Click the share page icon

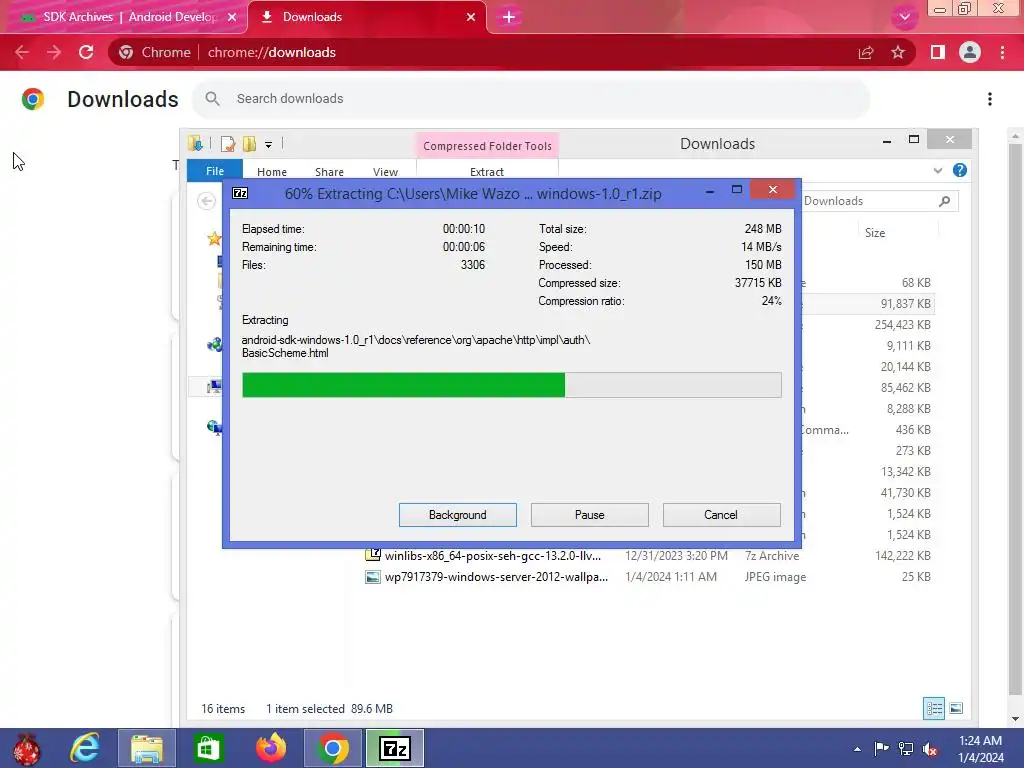coord(866,52)
